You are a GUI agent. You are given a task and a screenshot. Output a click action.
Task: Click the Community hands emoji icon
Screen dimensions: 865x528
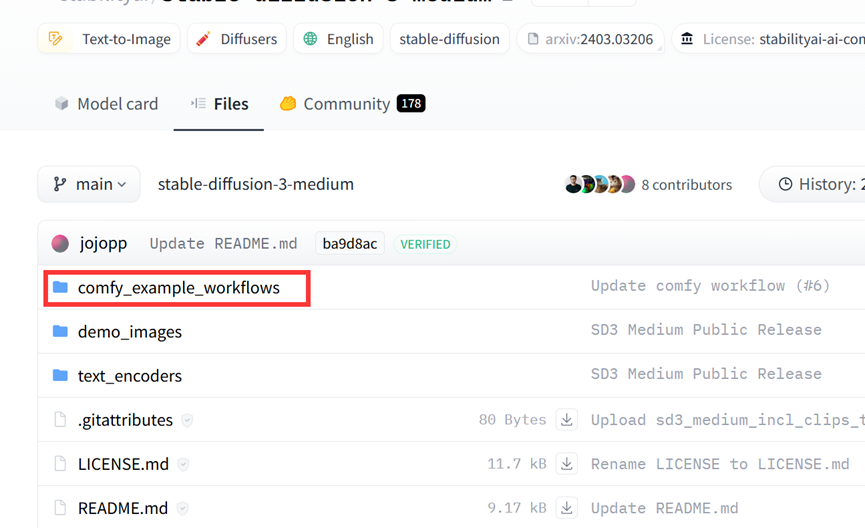tap(288, 103)
